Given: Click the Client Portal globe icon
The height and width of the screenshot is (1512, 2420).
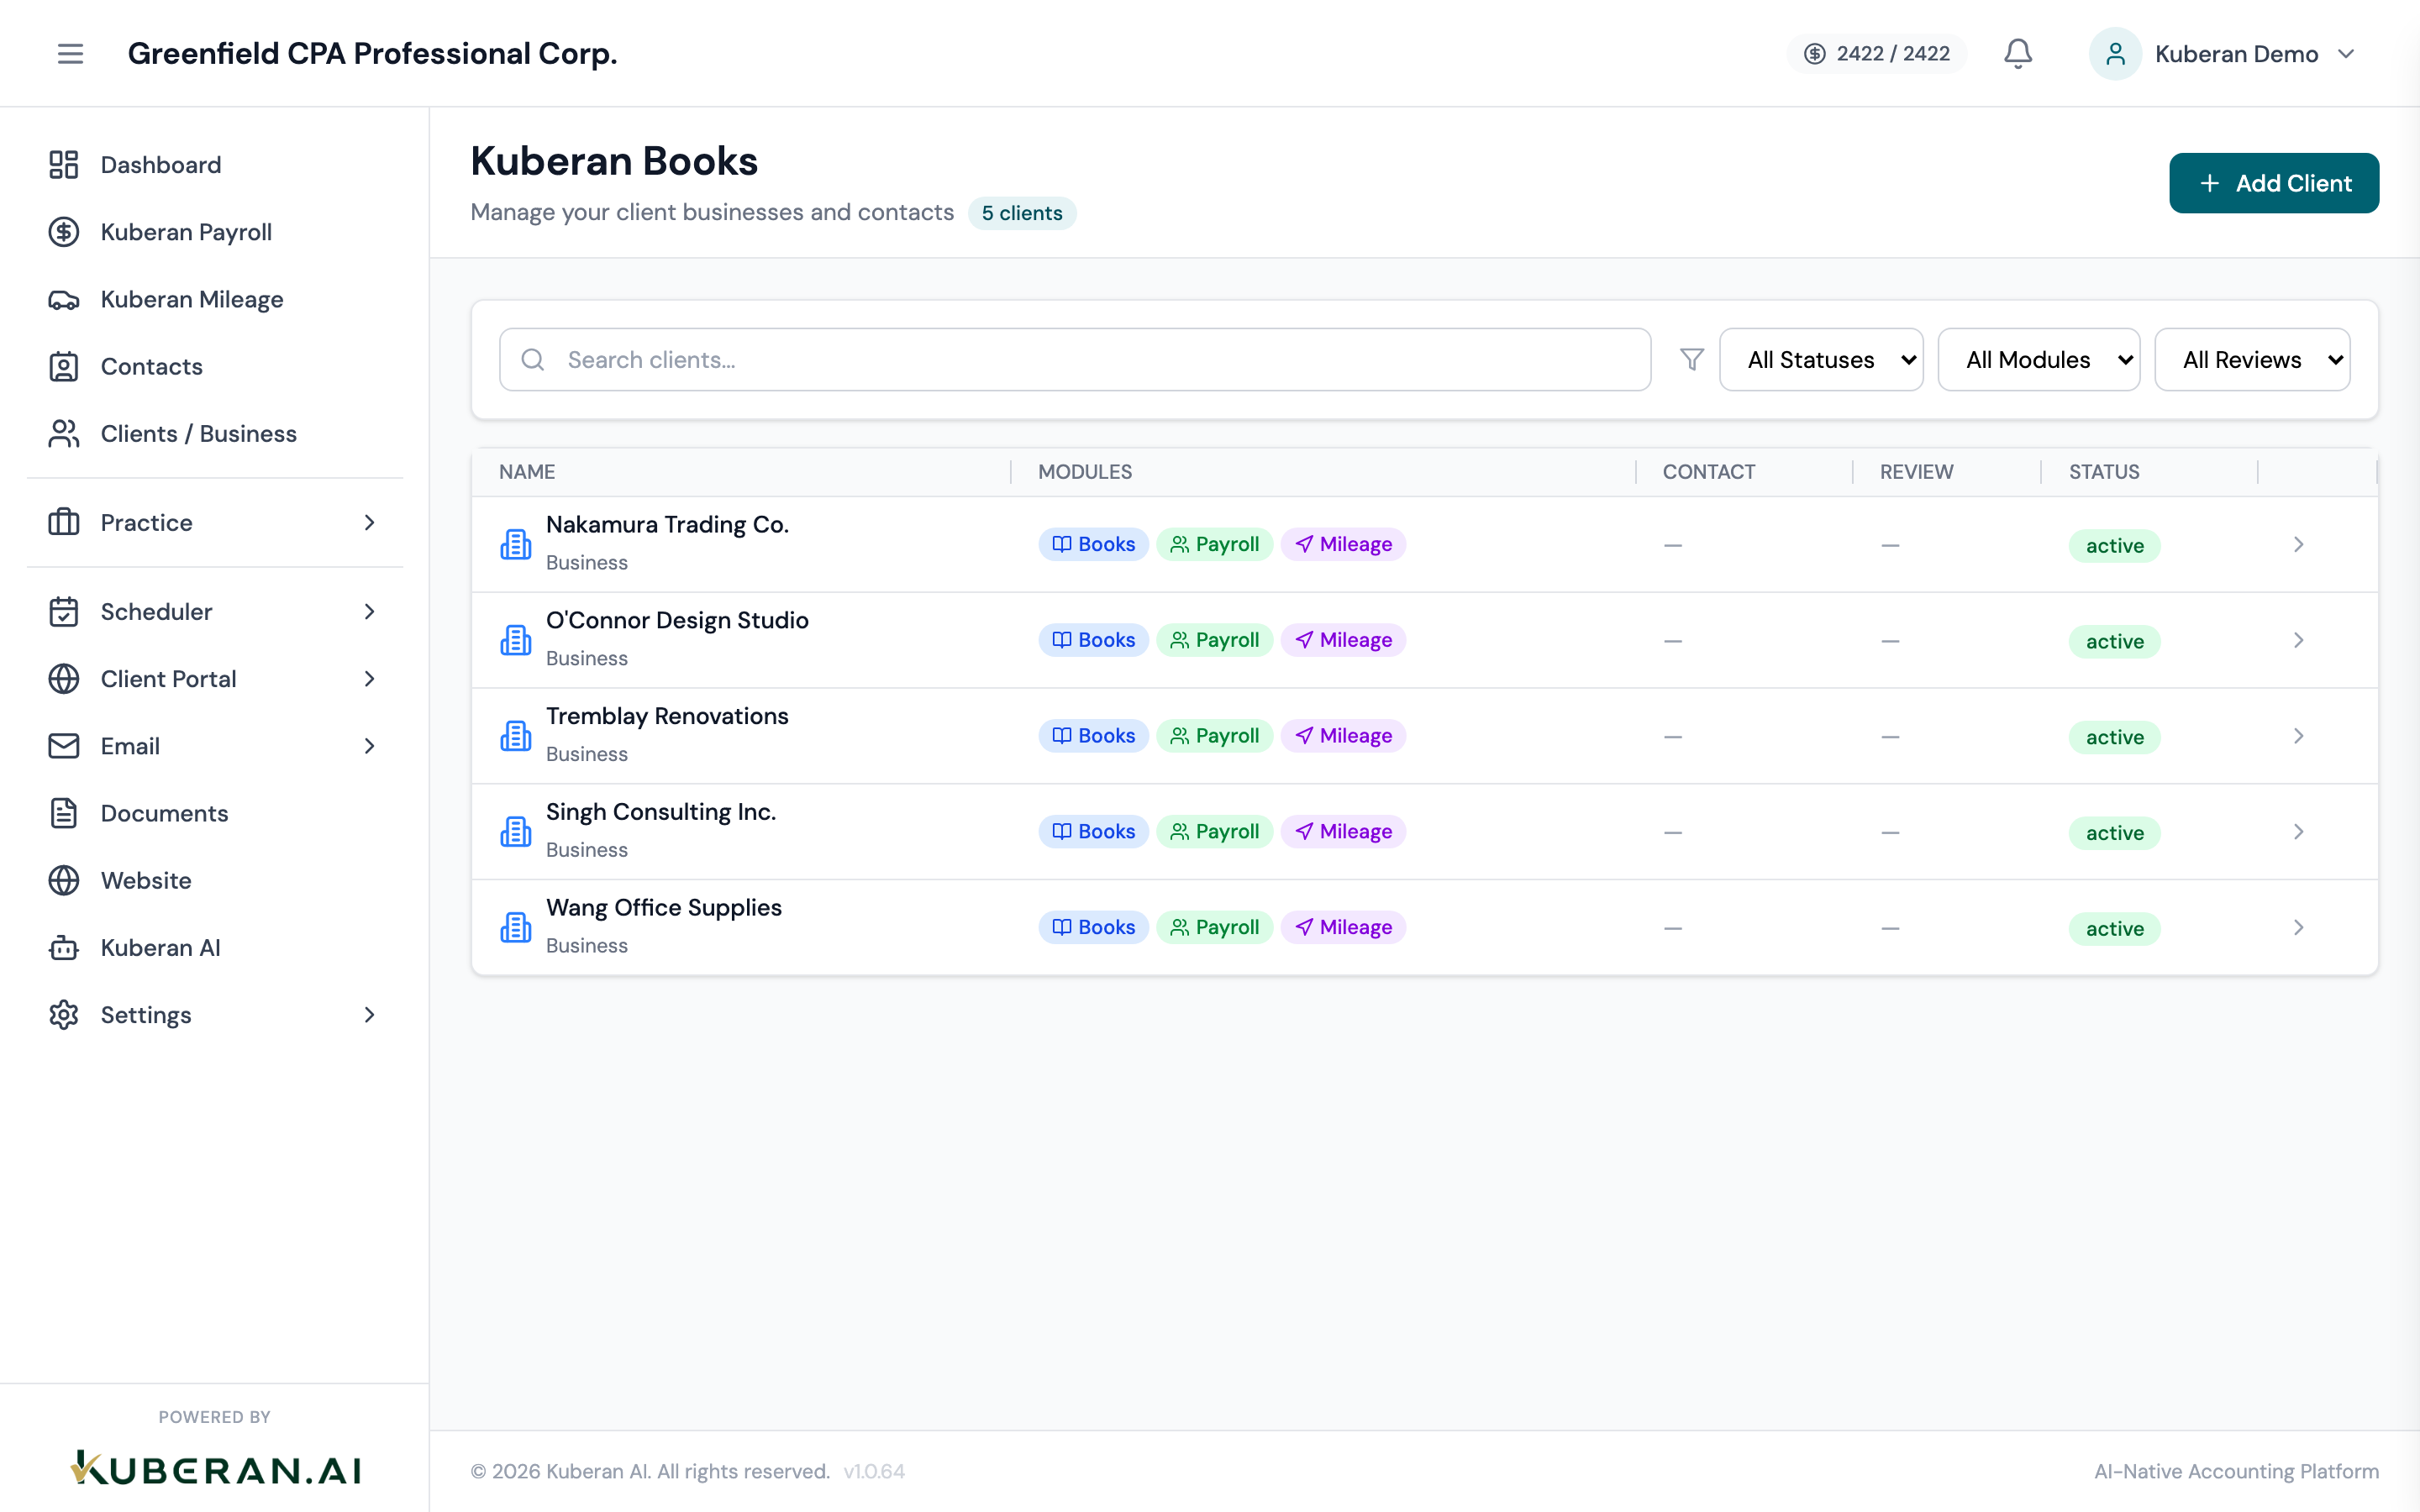Looking at the screenshot, I should pyautogui.click(x=64, y=678).
